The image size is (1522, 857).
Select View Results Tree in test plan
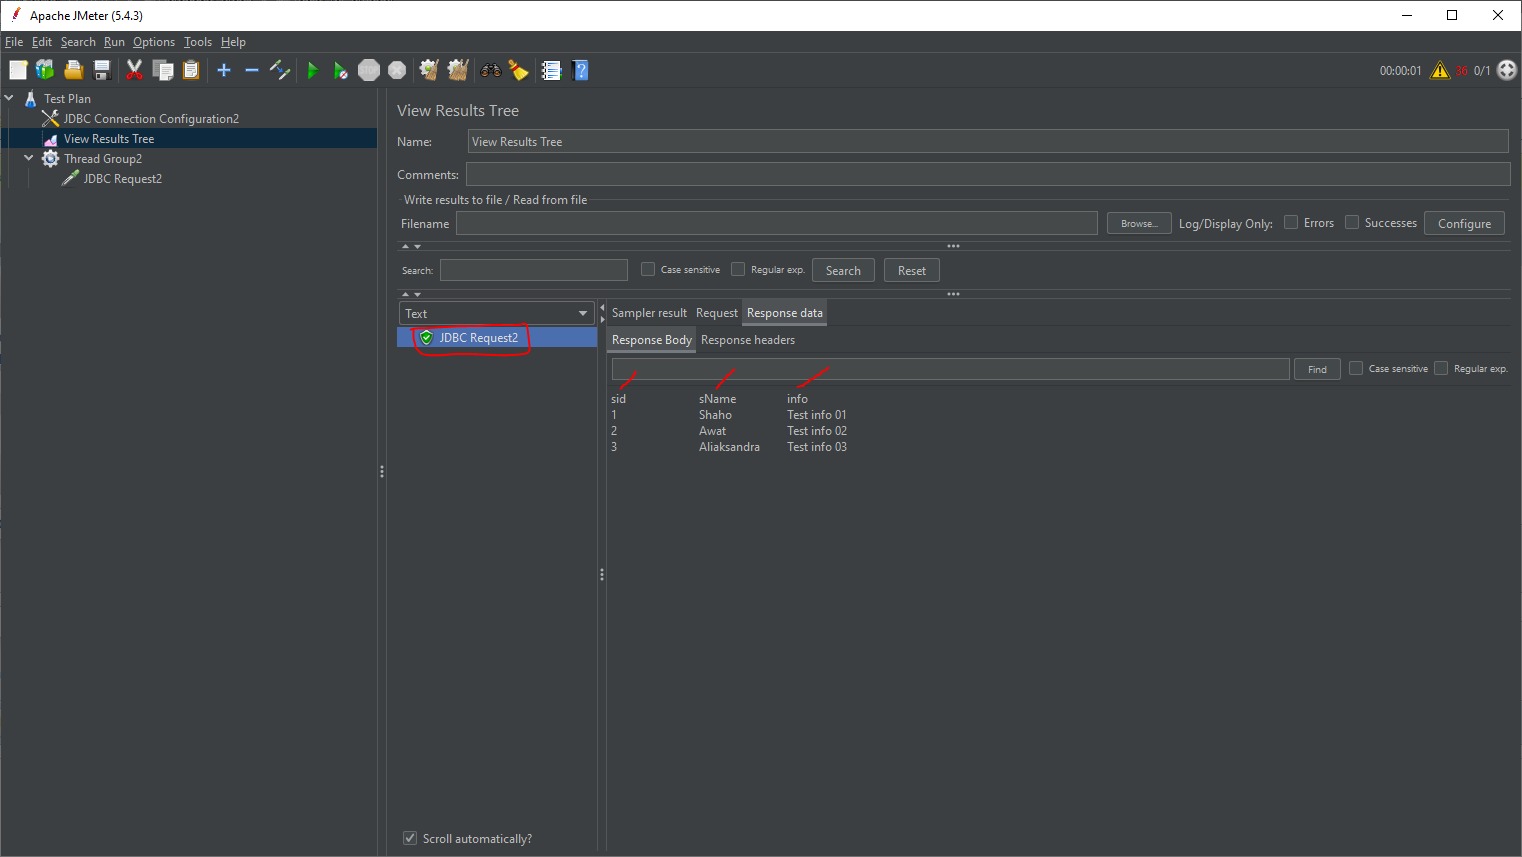[x=109, y=139]
